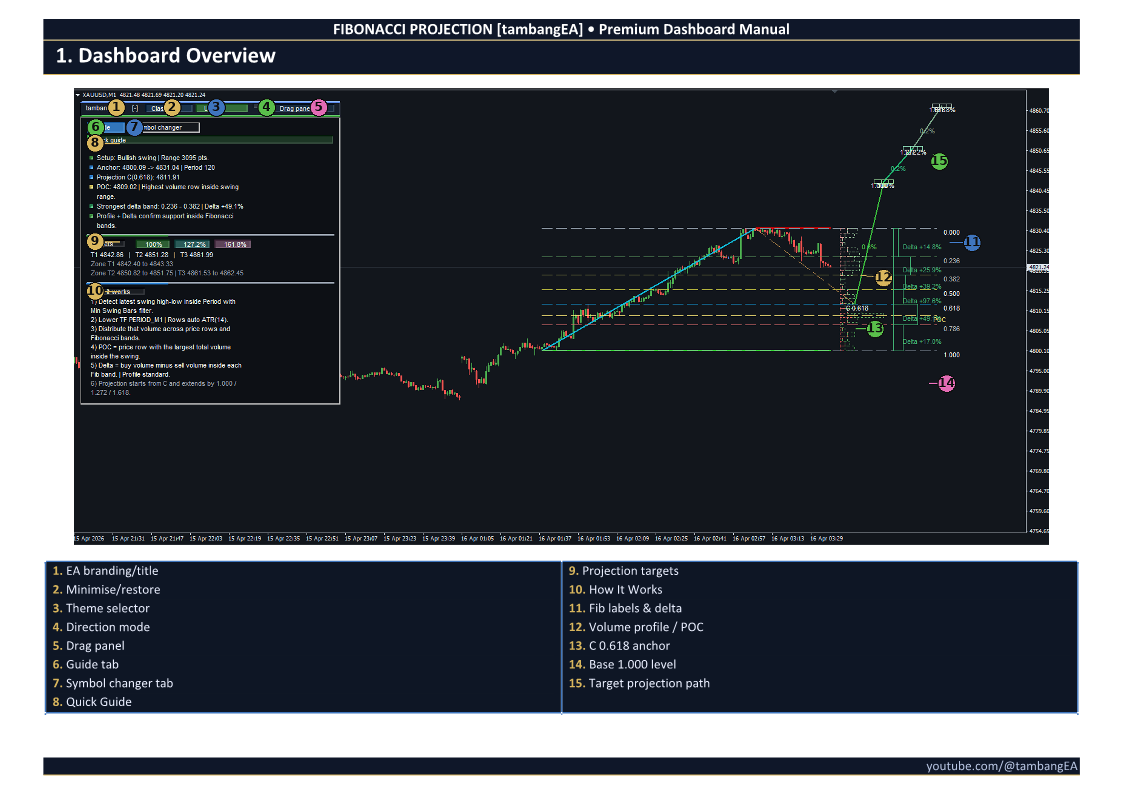Expand the XAUUSD,M1 chart title arrow

click(78, 95)
